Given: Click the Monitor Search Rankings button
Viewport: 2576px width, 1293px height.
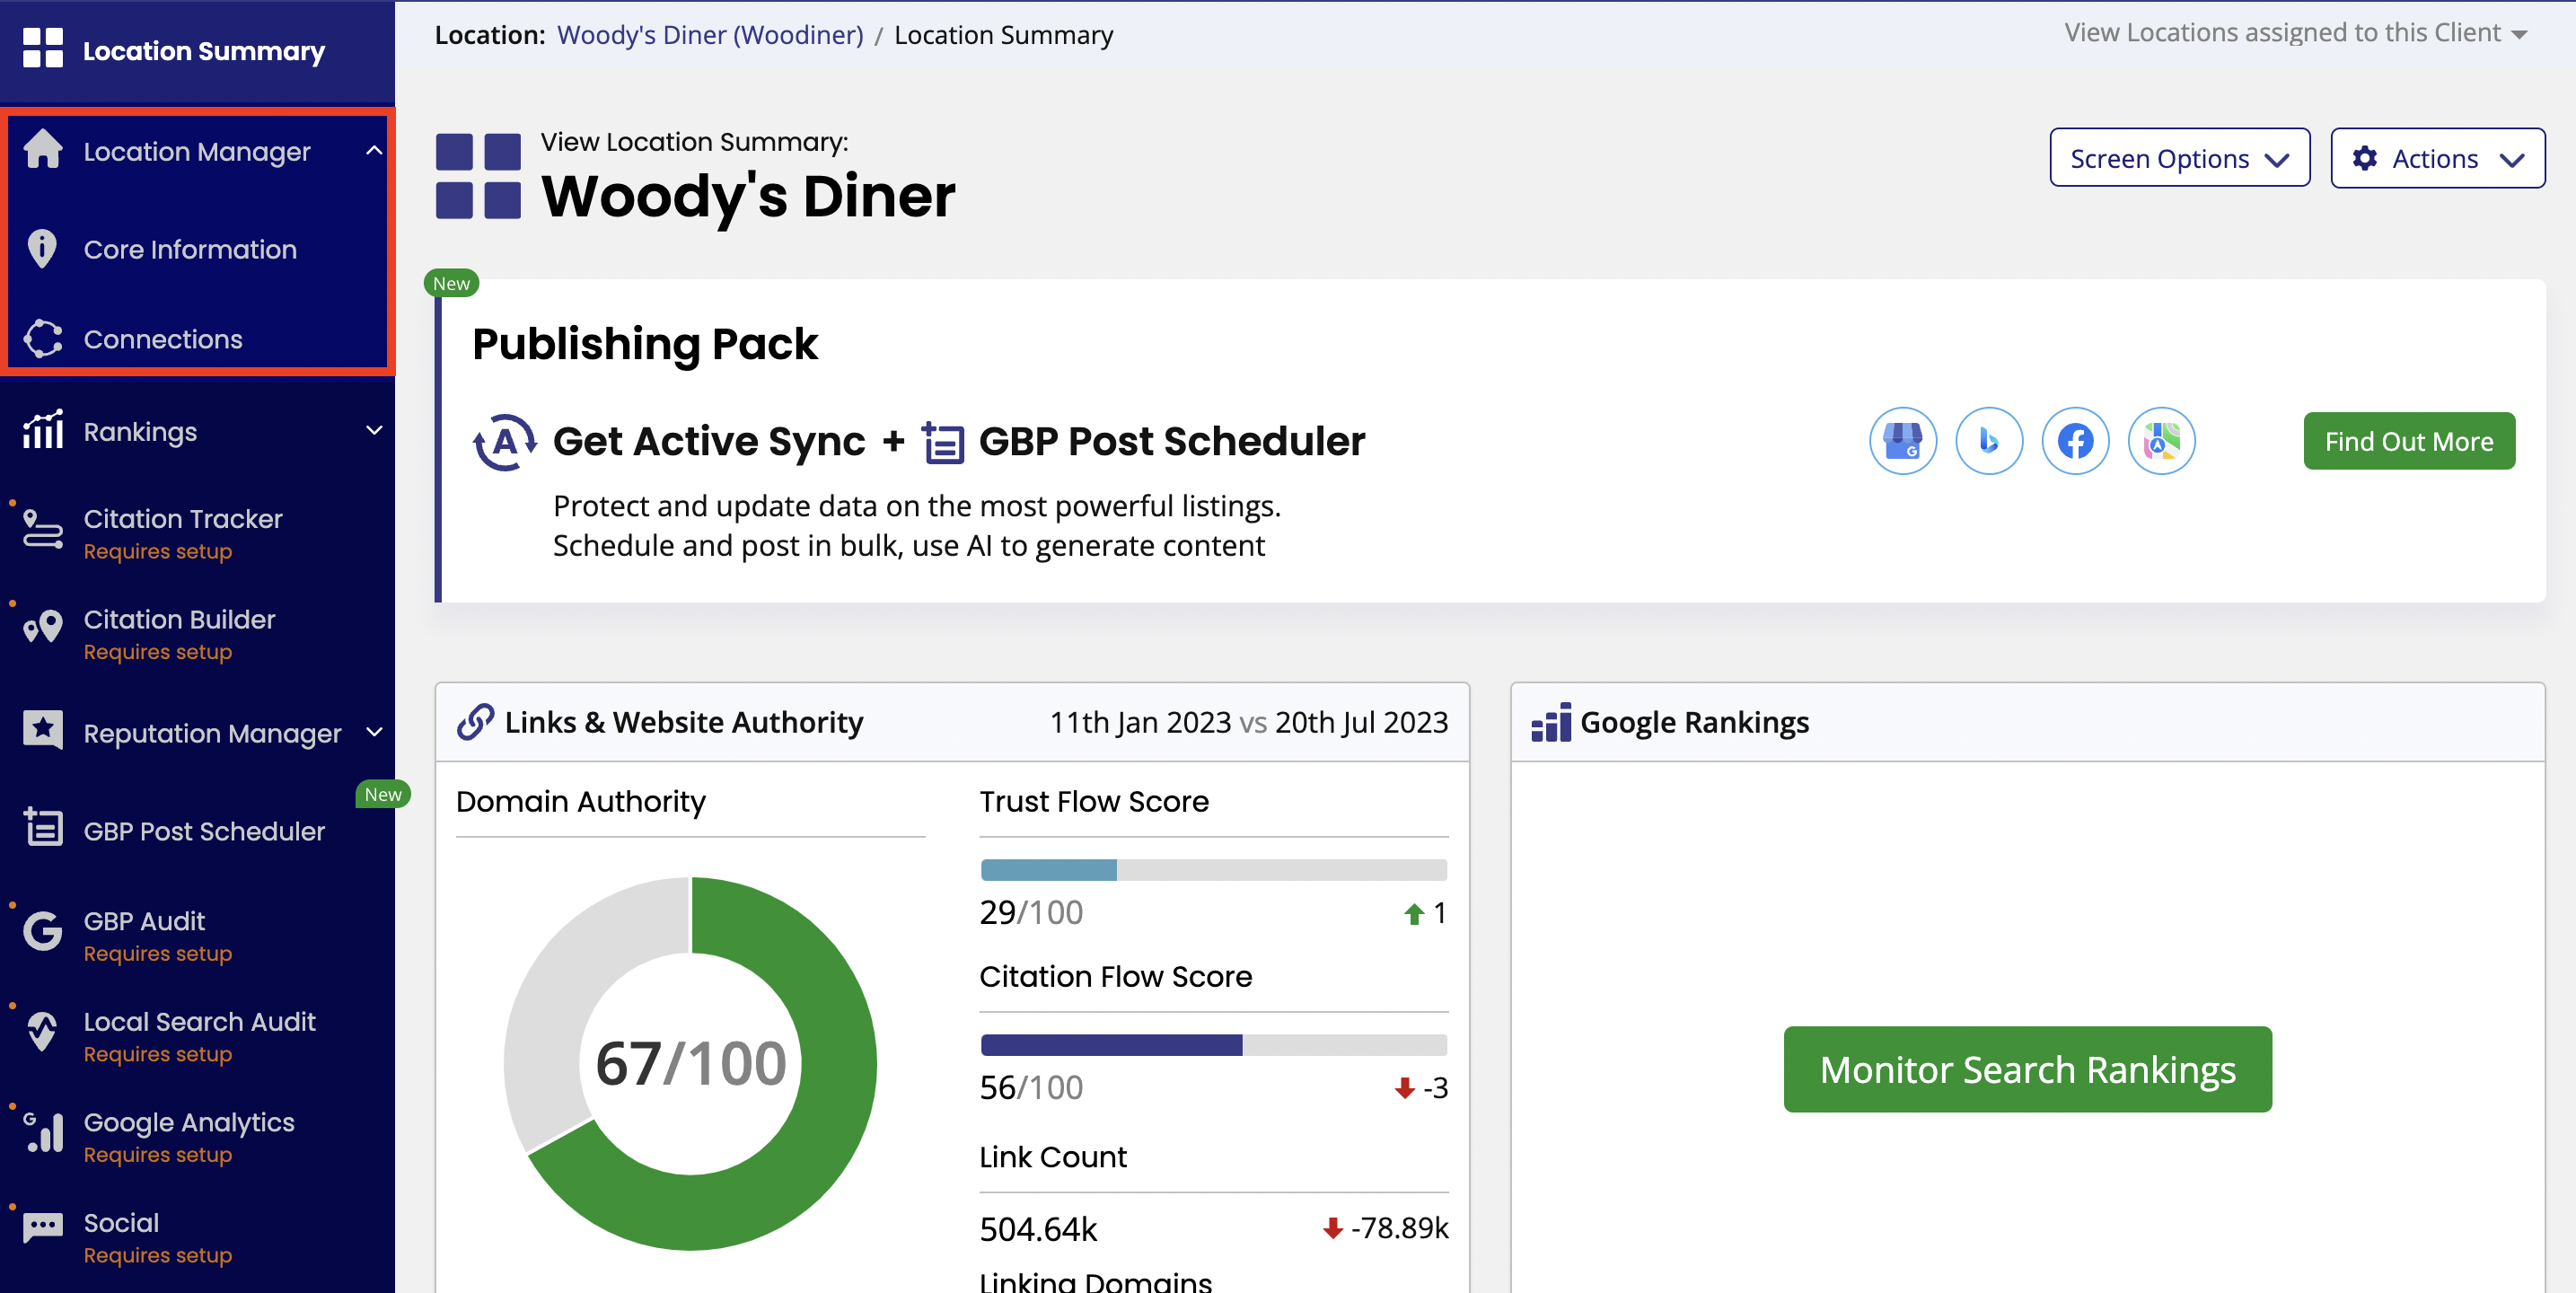Looking at the screenshot, I should click(x=2027, y=1069).
